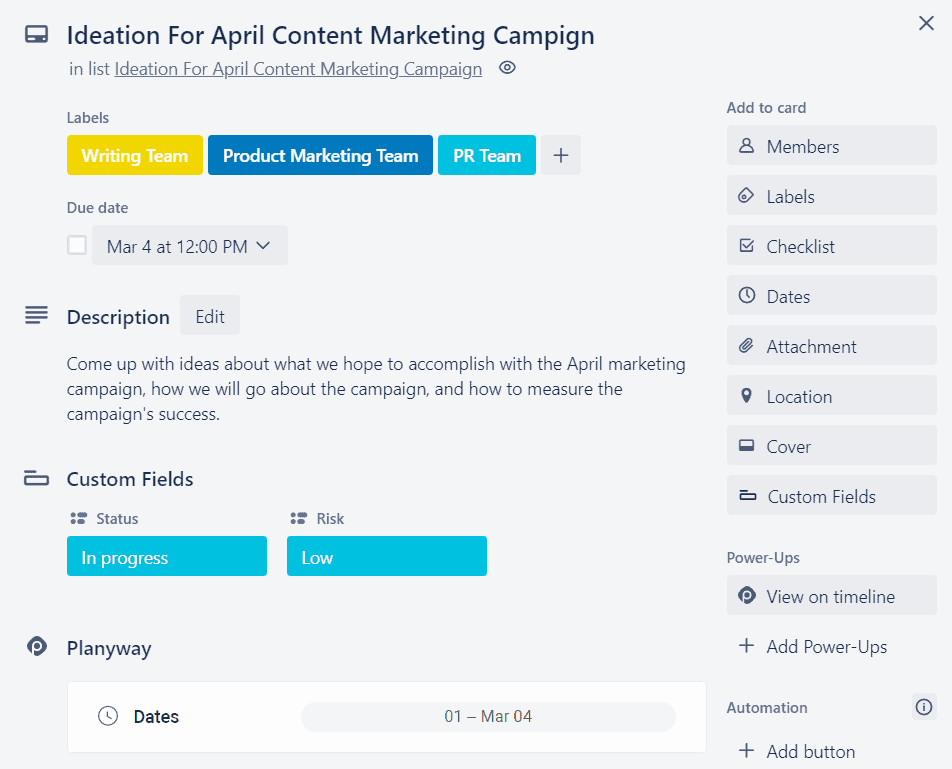Viewport: 952px width, 769px height.
Task: Open Members from Add to card
Action: pyautogui.click(x=831, y=146)
